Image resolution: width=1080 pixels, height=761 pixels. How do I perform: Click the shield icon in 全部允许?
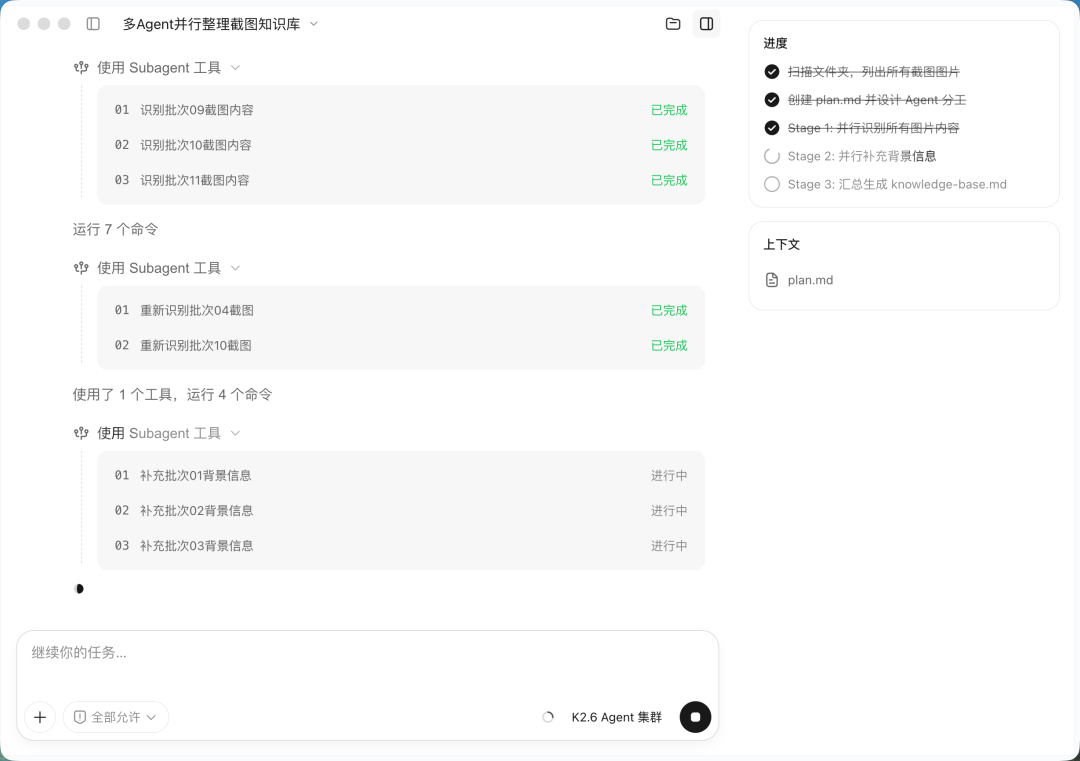(80, 717)
